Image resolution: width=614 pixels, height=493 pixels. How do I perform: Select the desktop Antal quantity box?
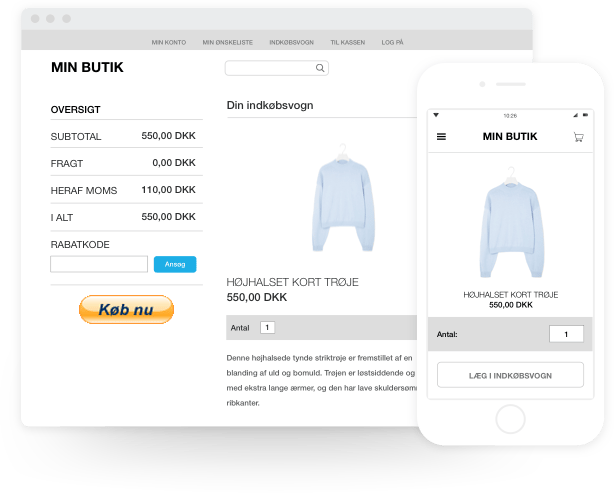pos(267,327)
